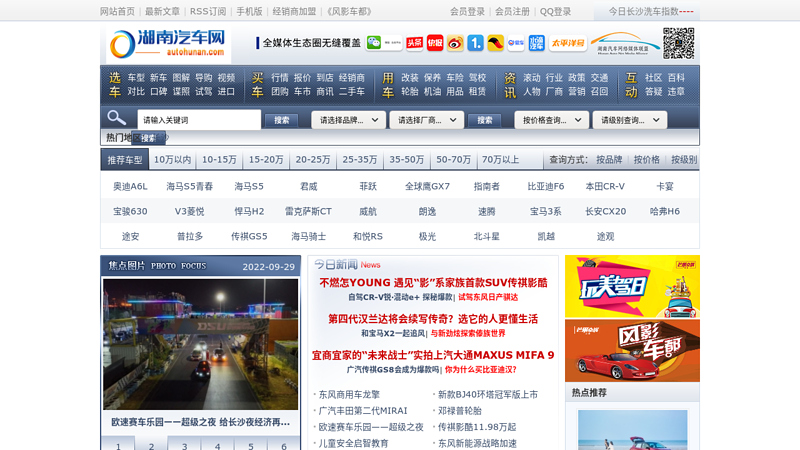Image resolution: width=800 pixels, height=450 pixels.
Task: Click the WeChat icon in the media row
Action: click(x=374, y=43)
